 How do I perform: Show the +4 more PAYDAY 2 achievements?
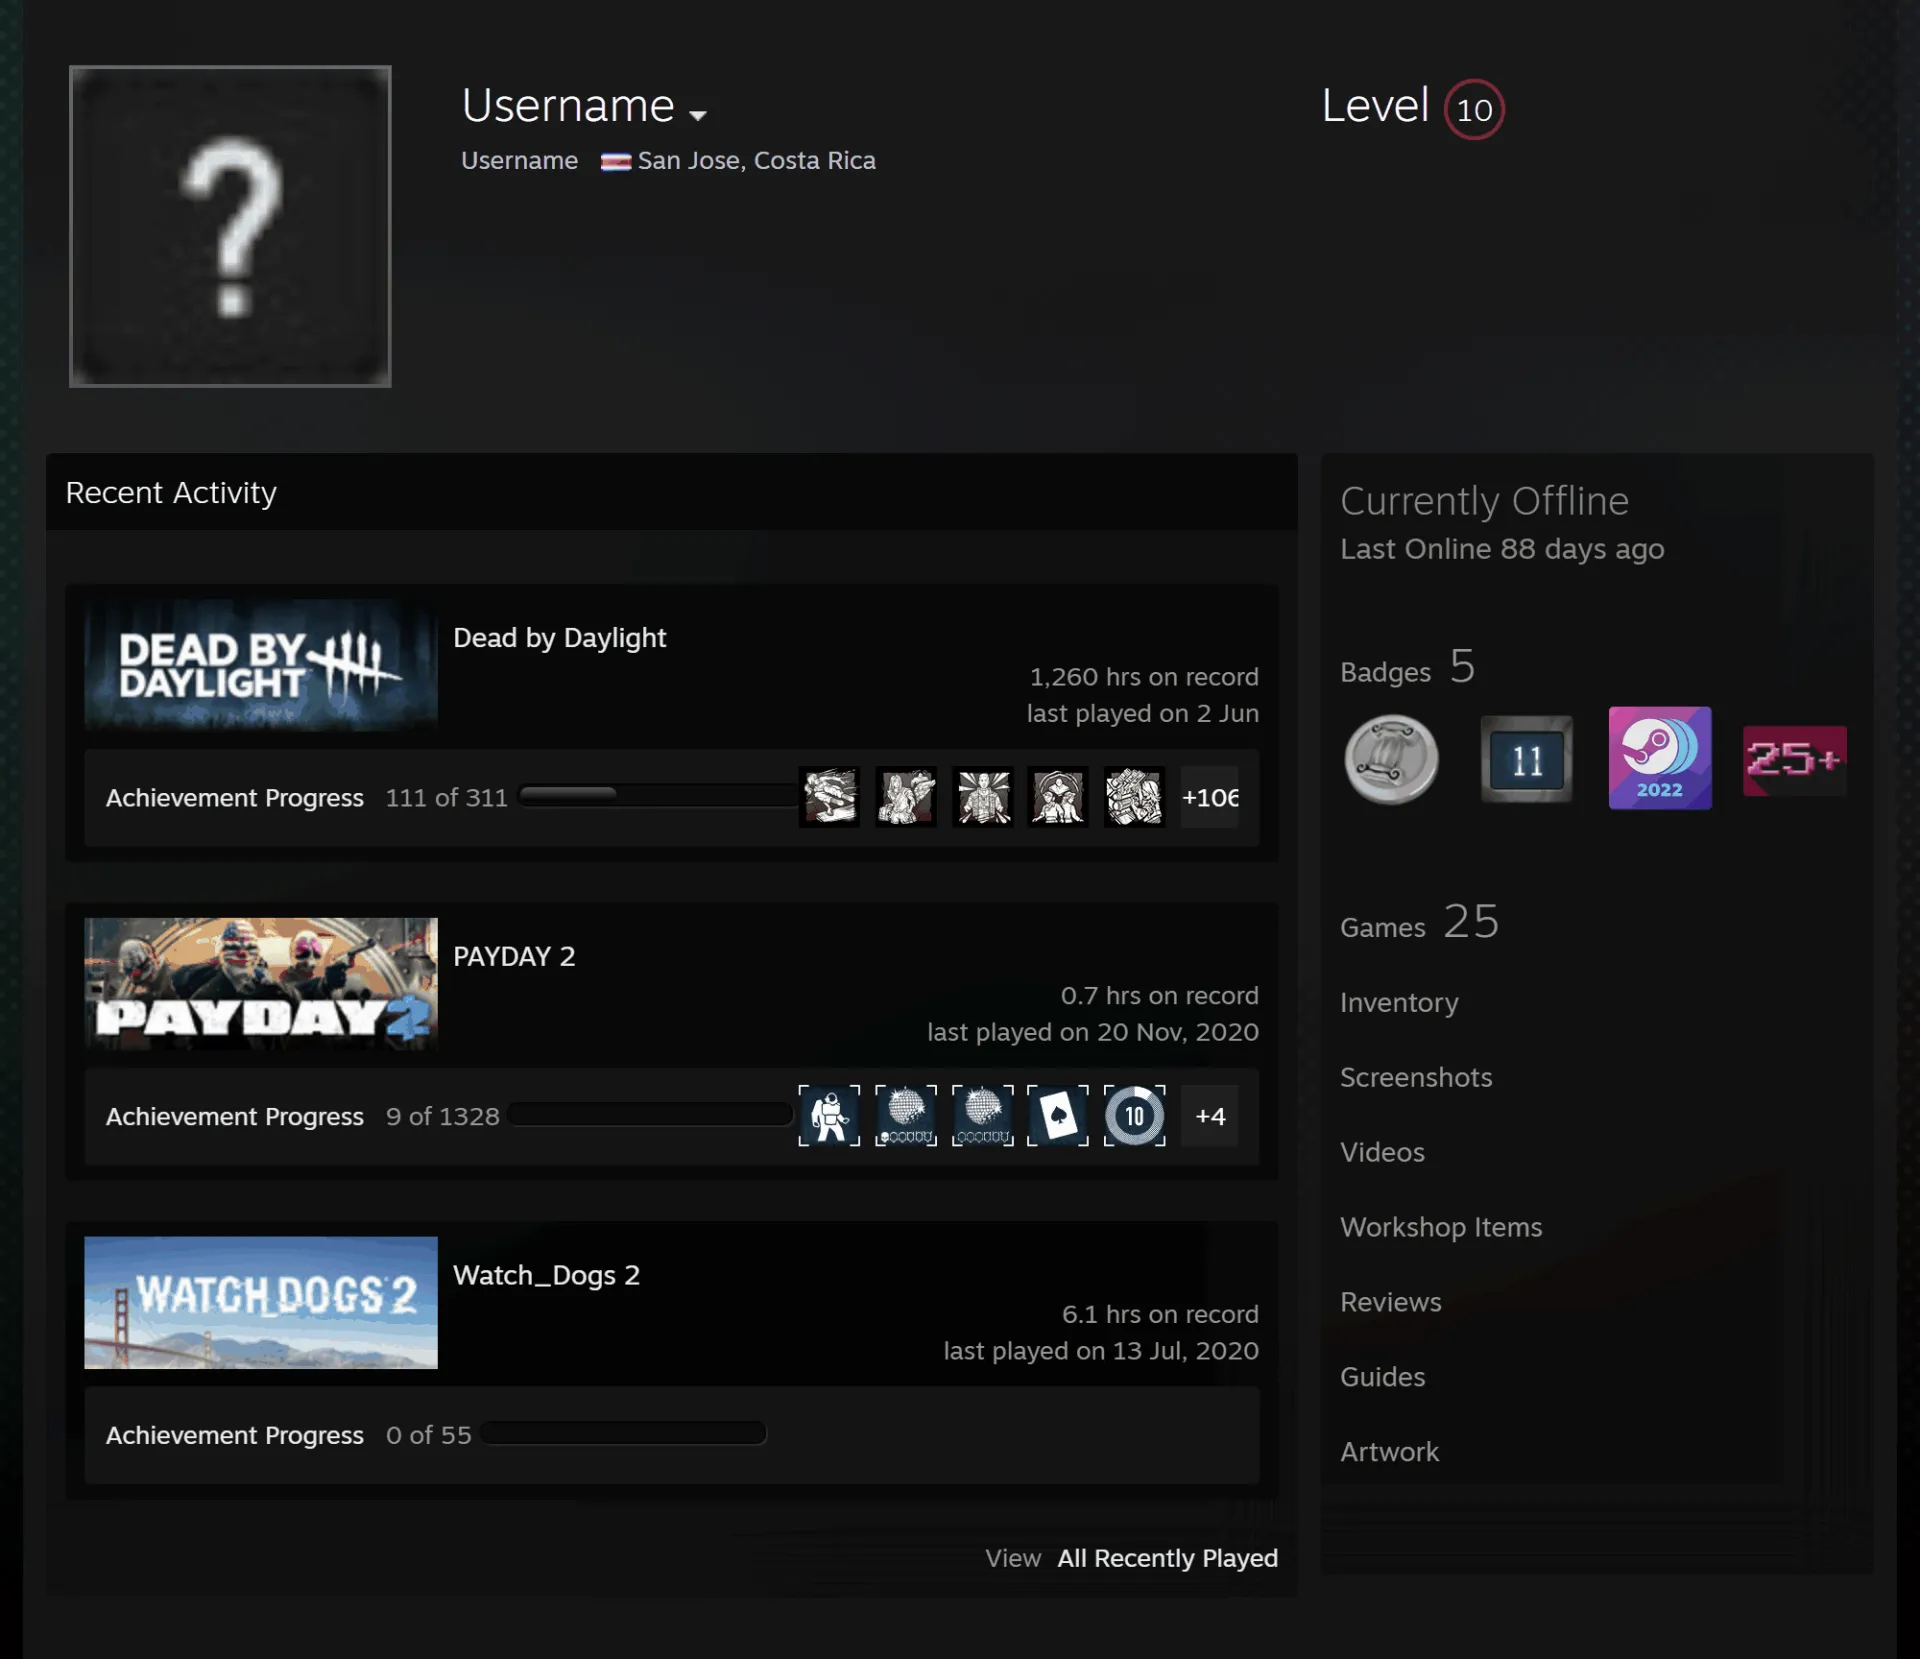click(x=1210, y=1115)
